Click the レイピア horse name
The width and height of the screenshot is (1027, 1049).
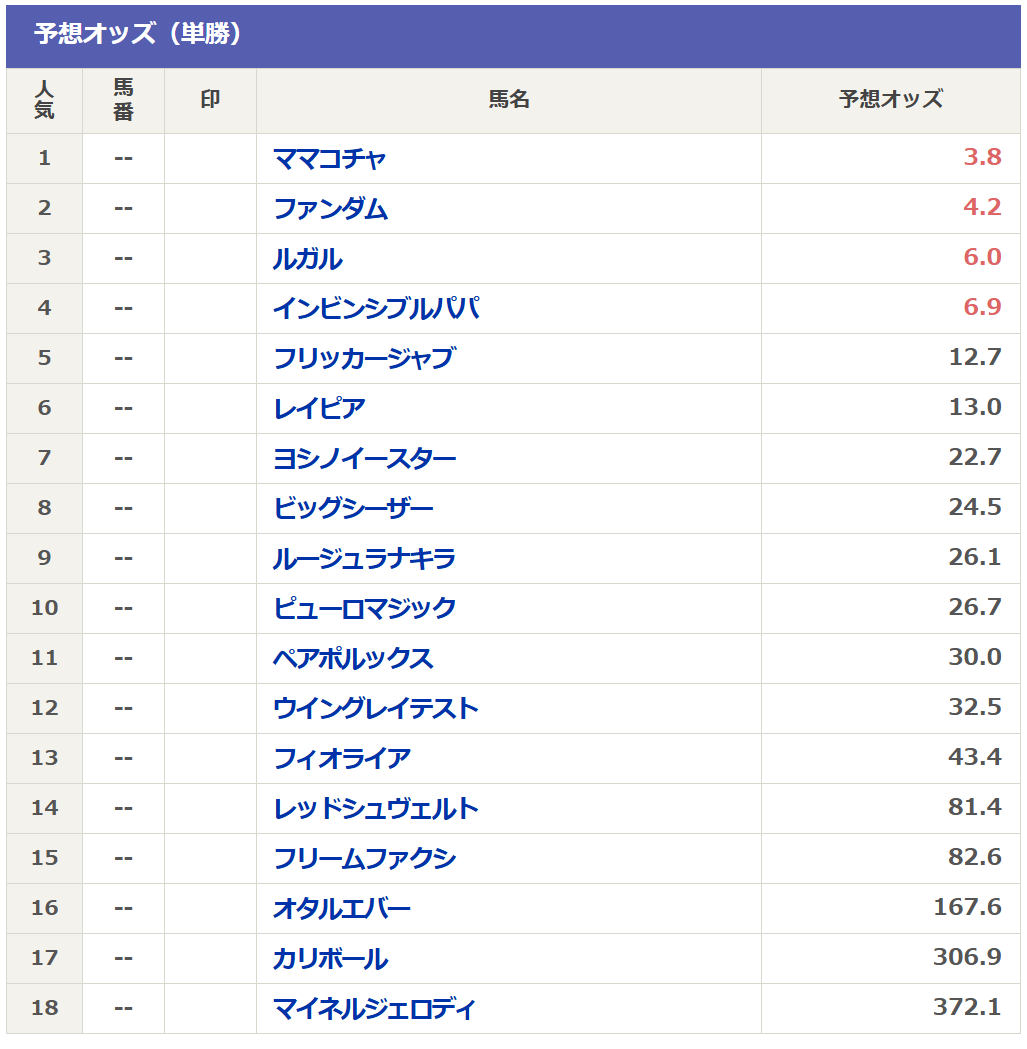coord(319,409)
